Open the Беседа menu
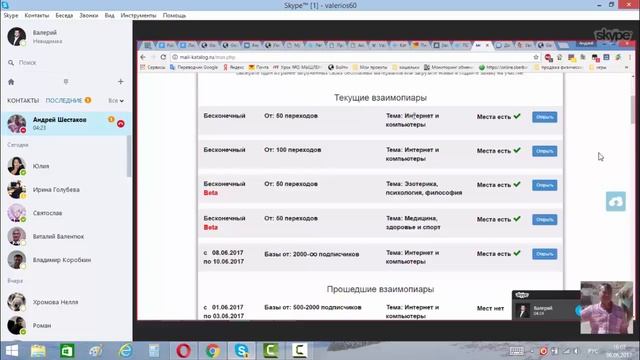The height and width of the screenshot is (360, 640). (64, 15)
